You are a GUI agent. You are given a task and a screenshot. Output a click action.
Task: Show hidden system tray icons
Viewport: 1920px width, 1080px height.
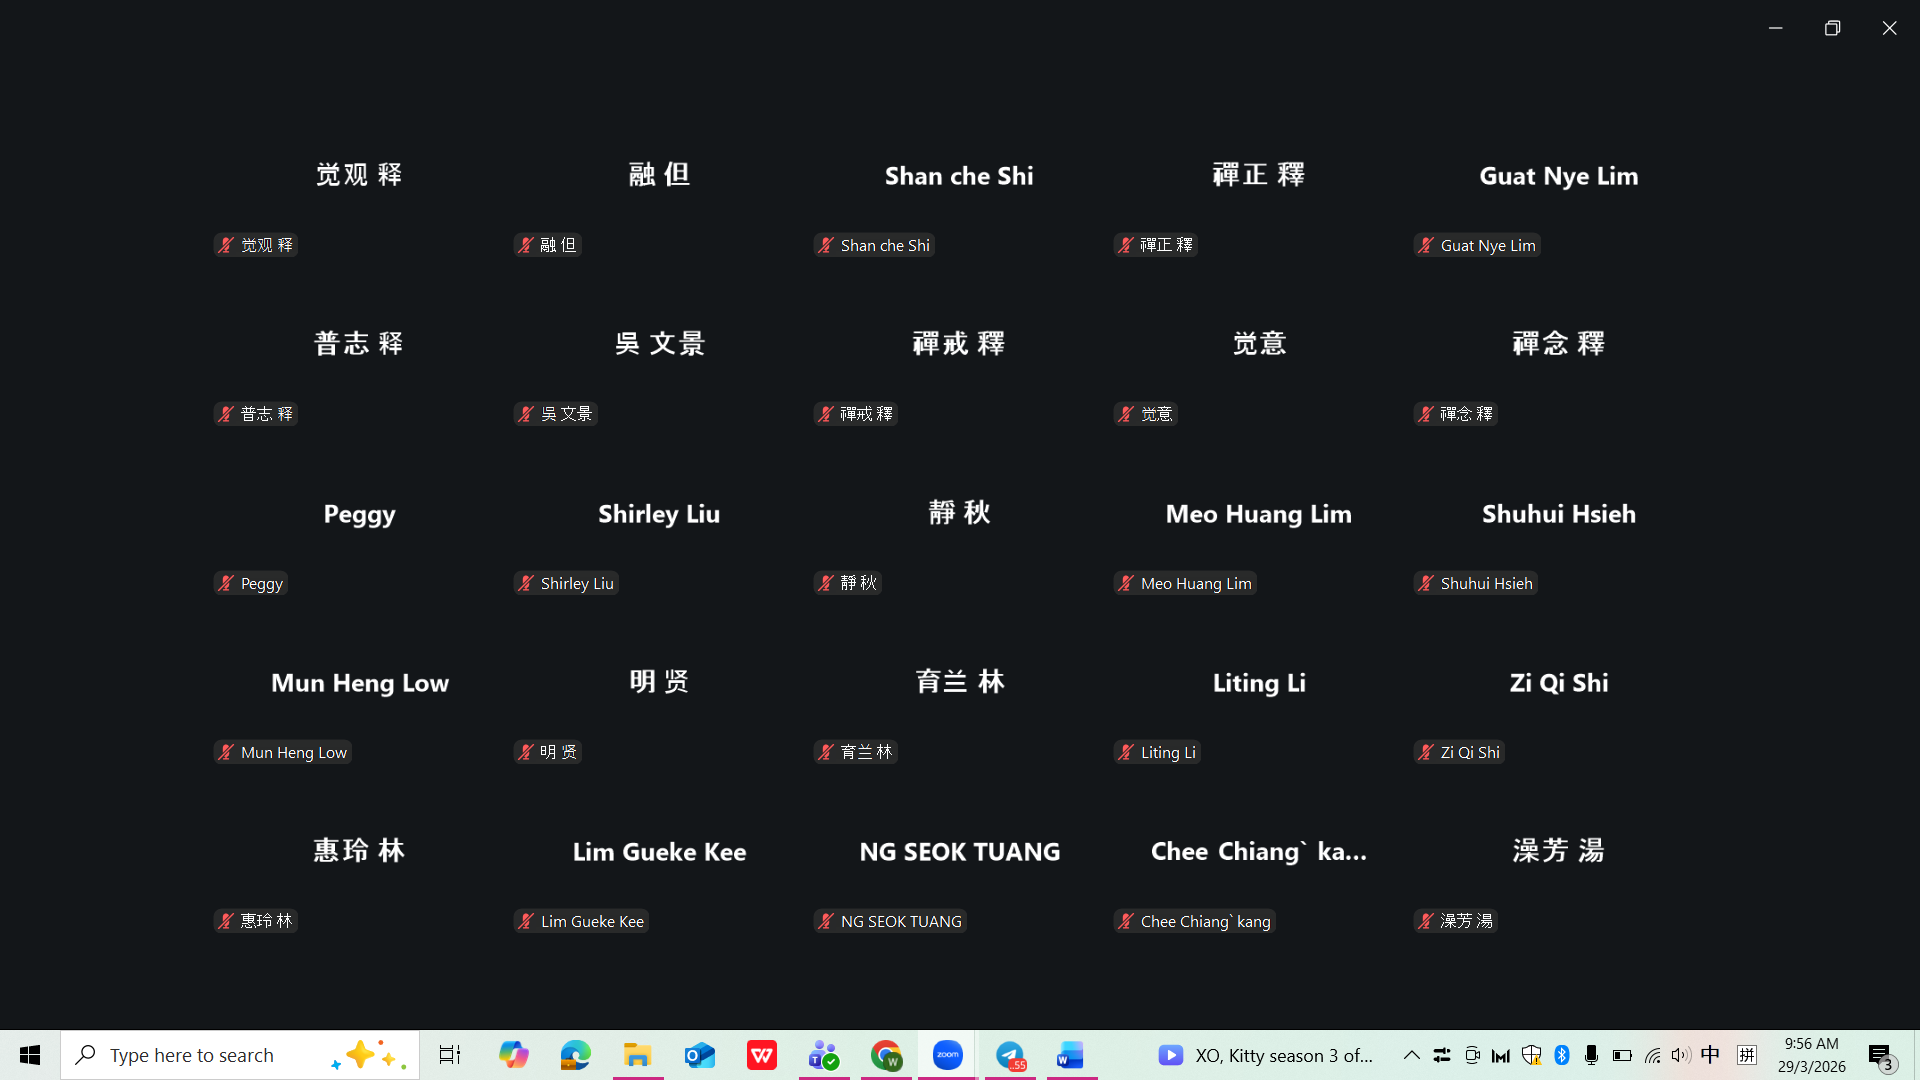(1411, 1055)
